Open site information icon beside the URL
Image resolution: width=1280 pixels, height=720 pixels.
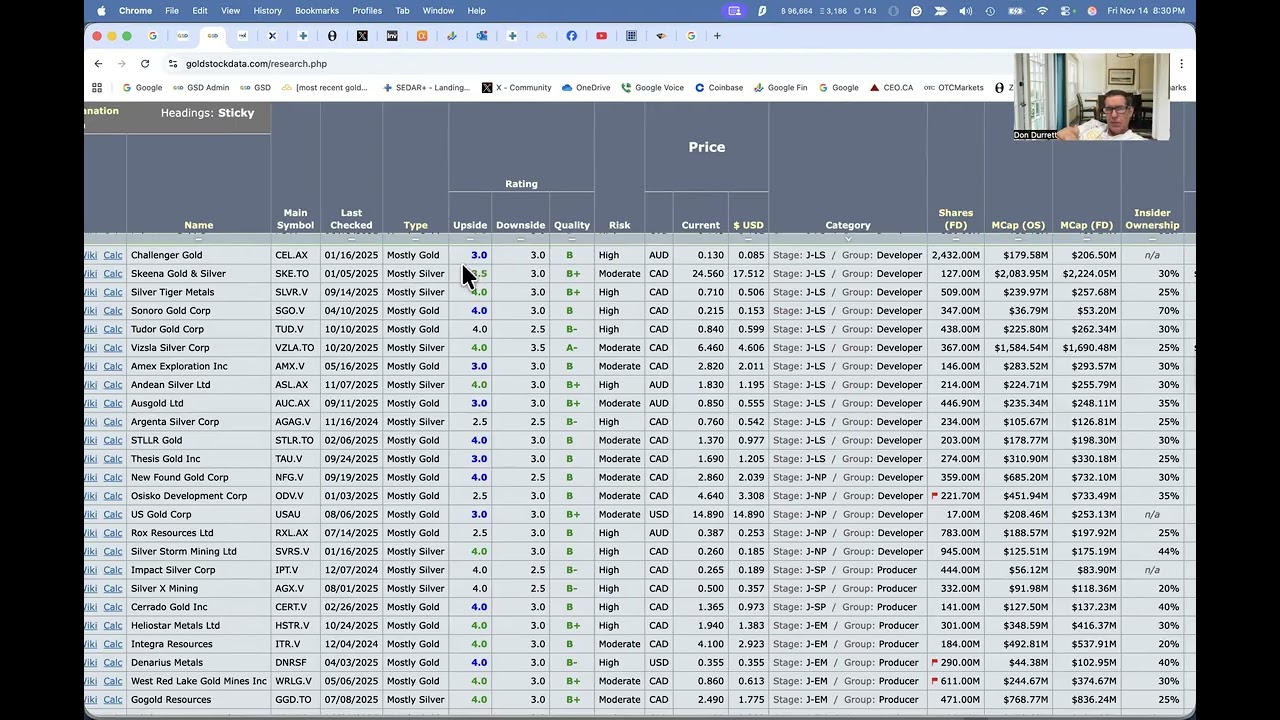[x=173, y=63]
